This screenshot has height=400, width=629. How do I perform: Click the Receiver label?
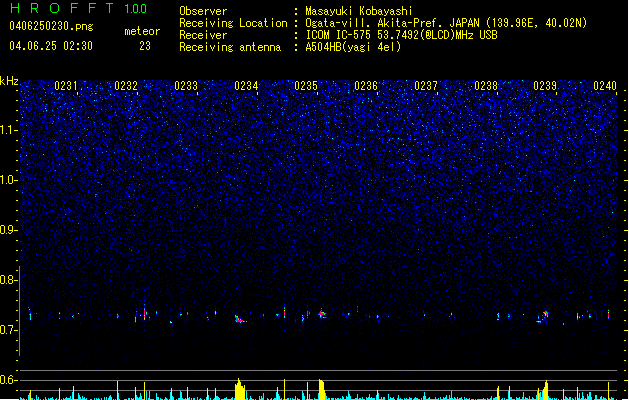tap(203, 35)
